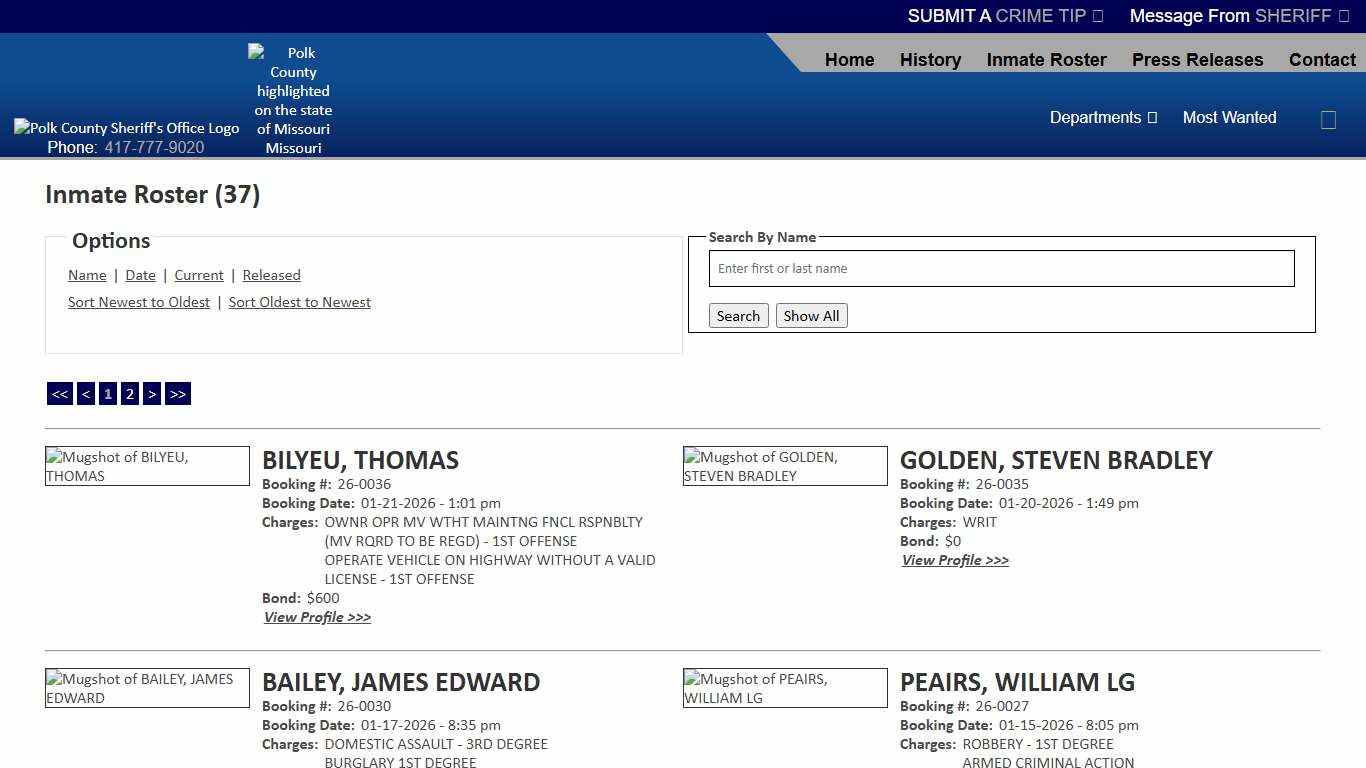Click the Search button
Viewport: 1366px width, 768px height.
pyautogui.click(x=738, y=315)
